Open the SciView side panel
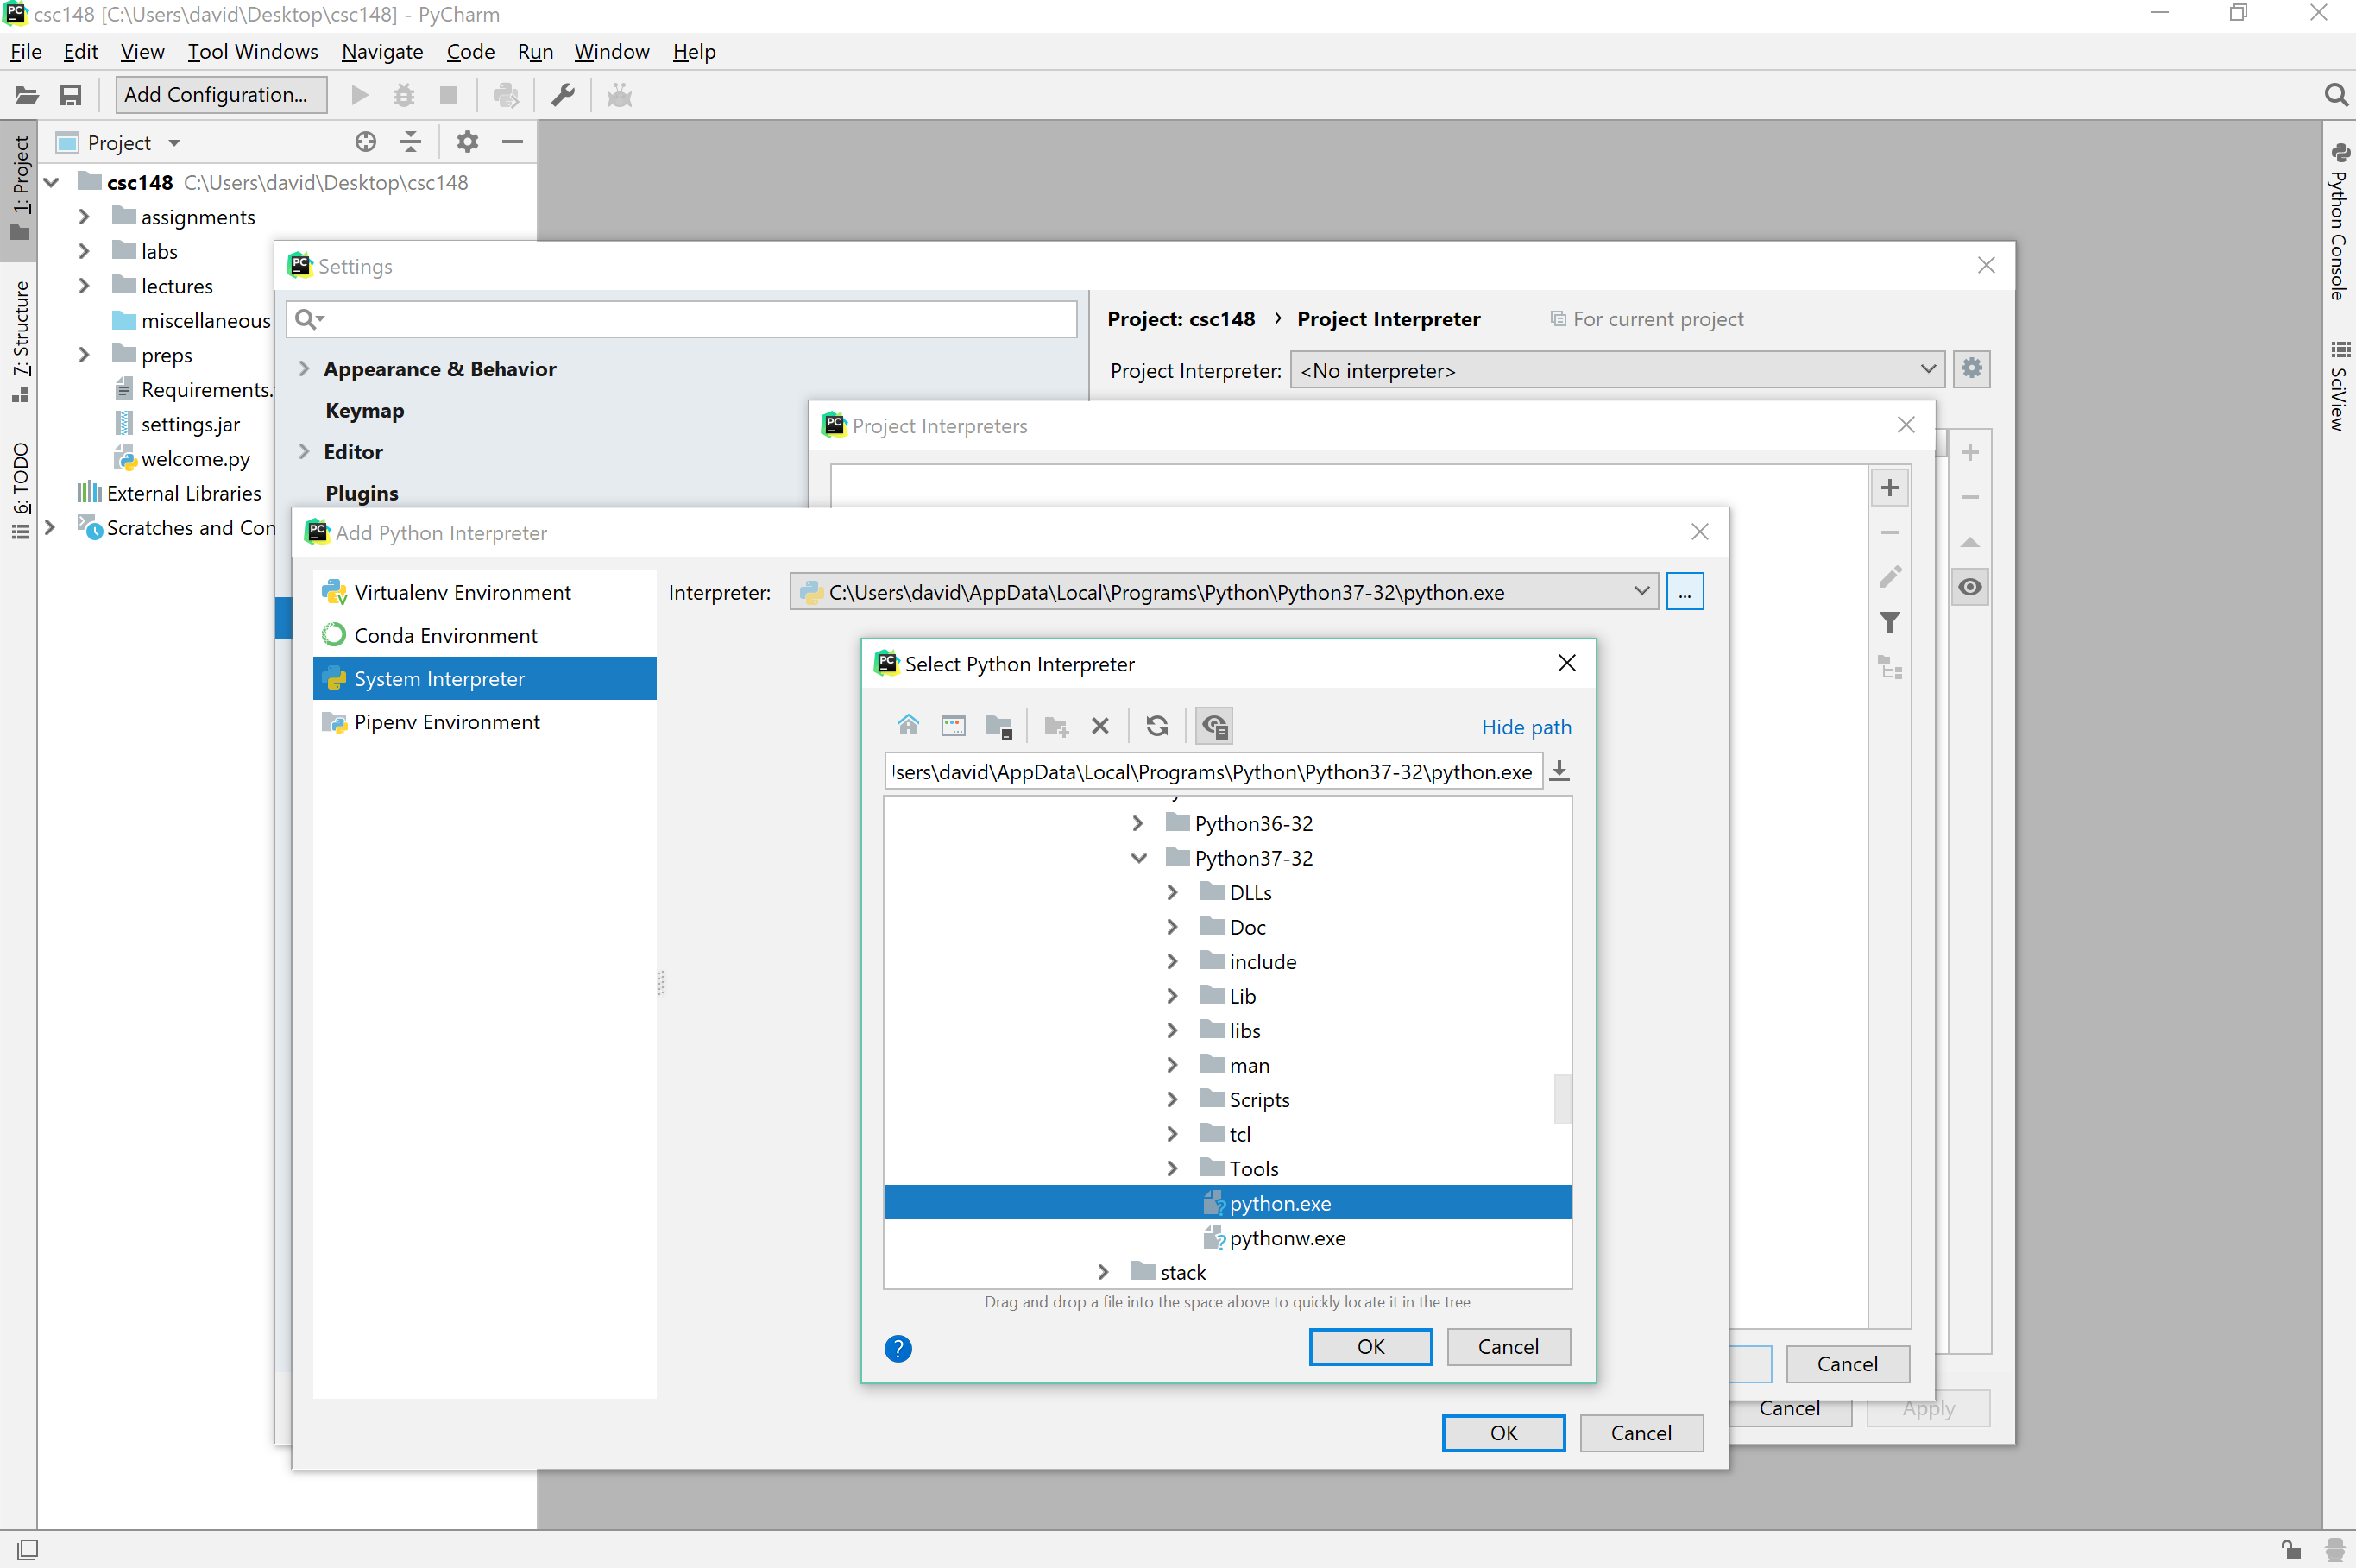This screenshot has height=1568, width=2356. [x=2339, y=390]
